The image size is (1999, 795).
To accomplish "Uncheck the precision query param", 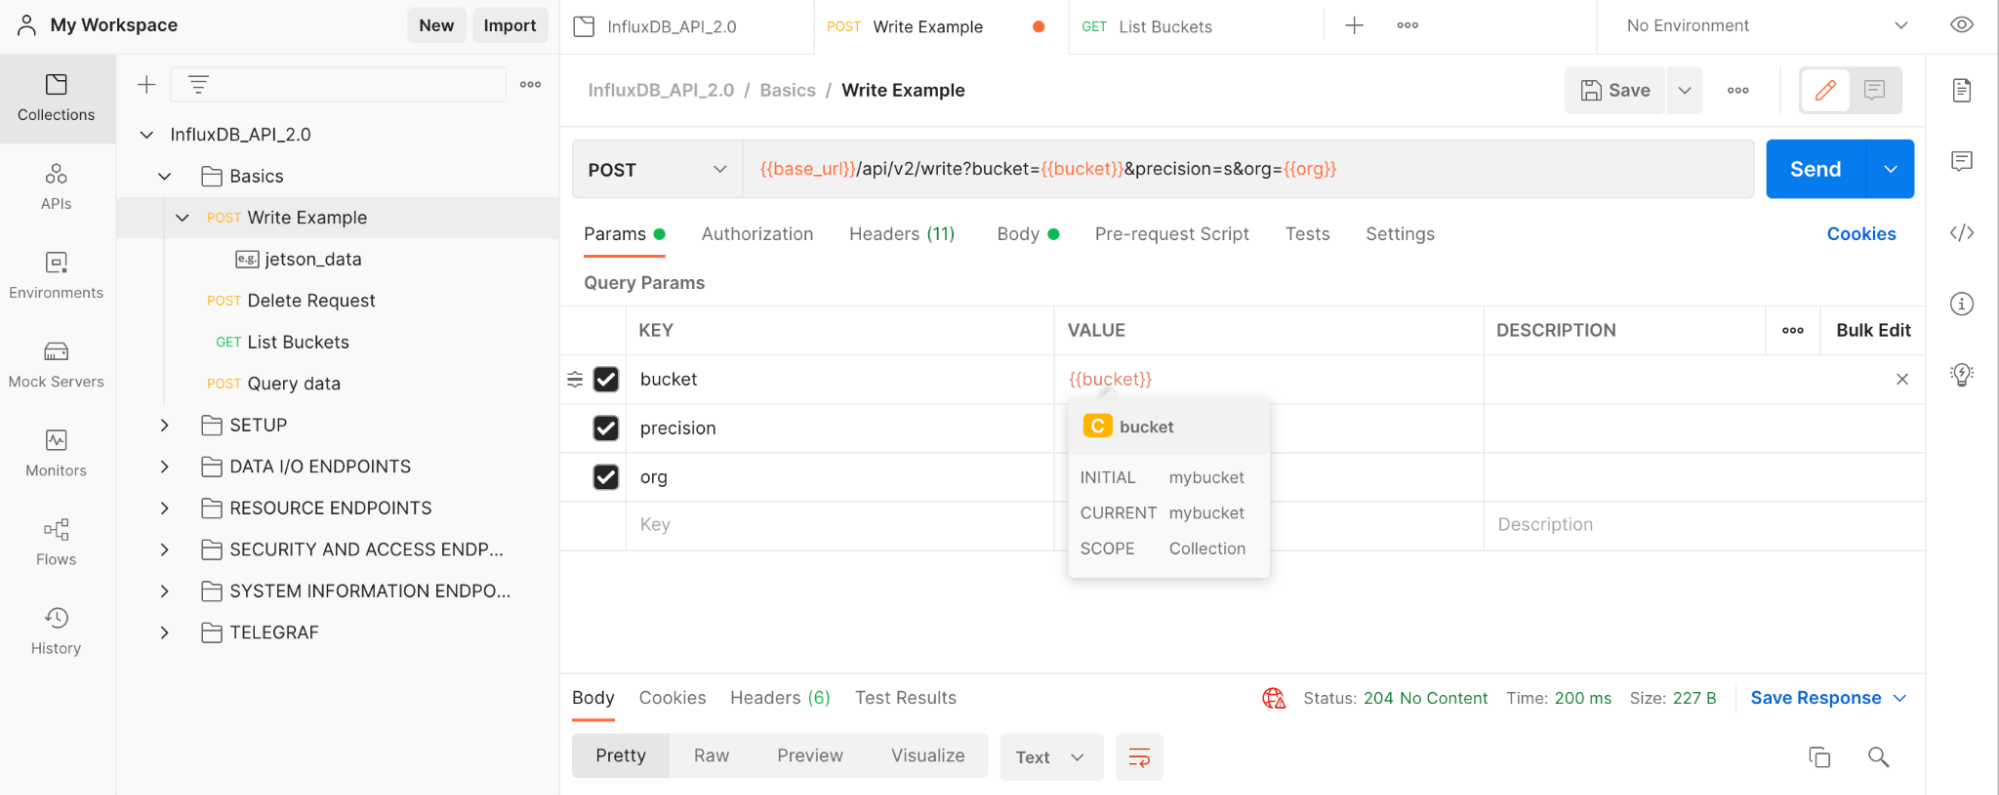I will pos(606,428).
